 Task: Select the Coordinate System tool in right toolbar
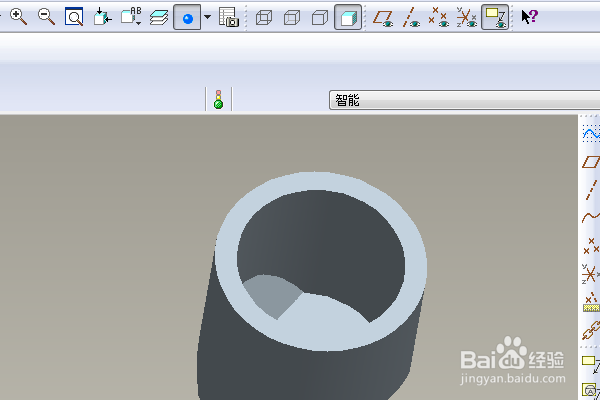(591, 274)
